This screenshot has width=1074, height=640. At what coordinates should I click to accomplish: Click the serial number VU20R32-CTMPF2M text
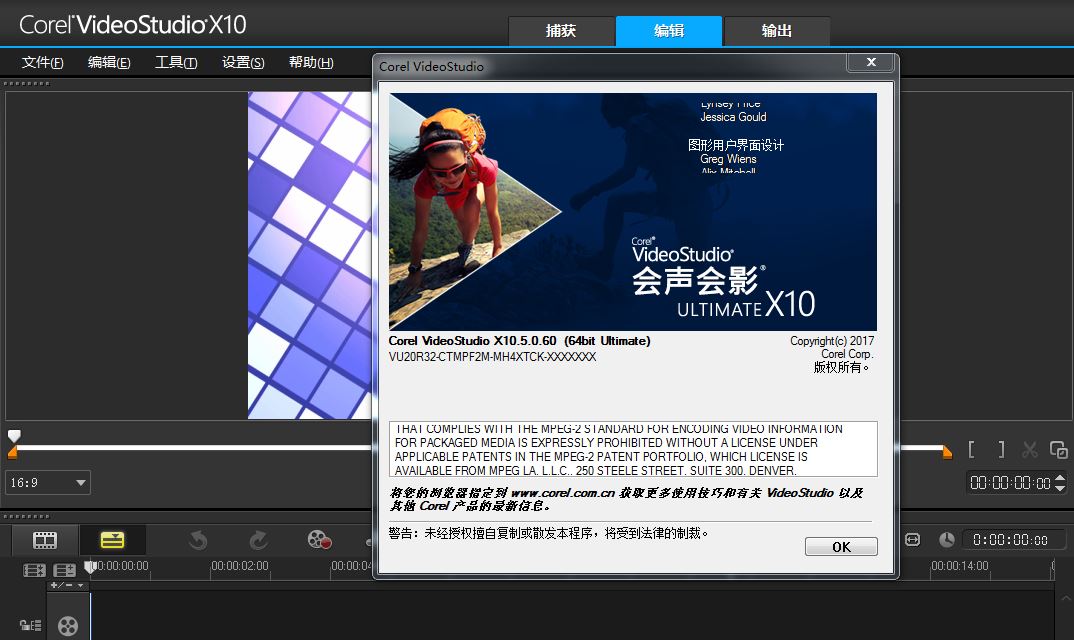point(492,357)
